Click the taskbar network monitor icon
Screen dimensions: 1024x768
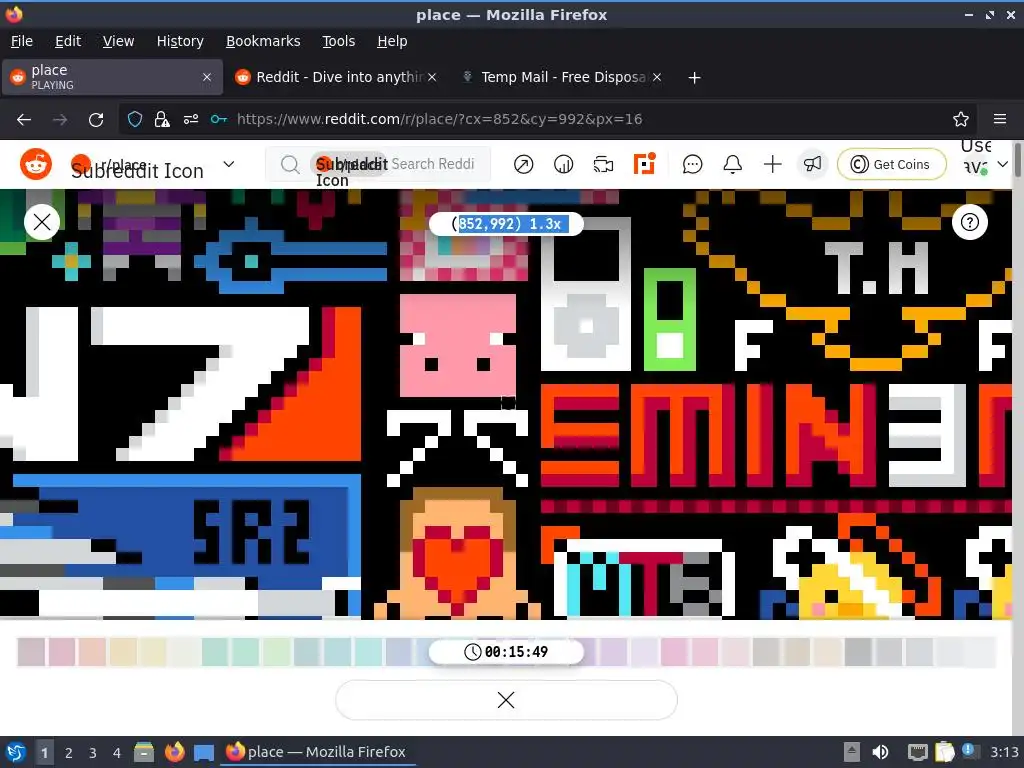tap(918, 752)
